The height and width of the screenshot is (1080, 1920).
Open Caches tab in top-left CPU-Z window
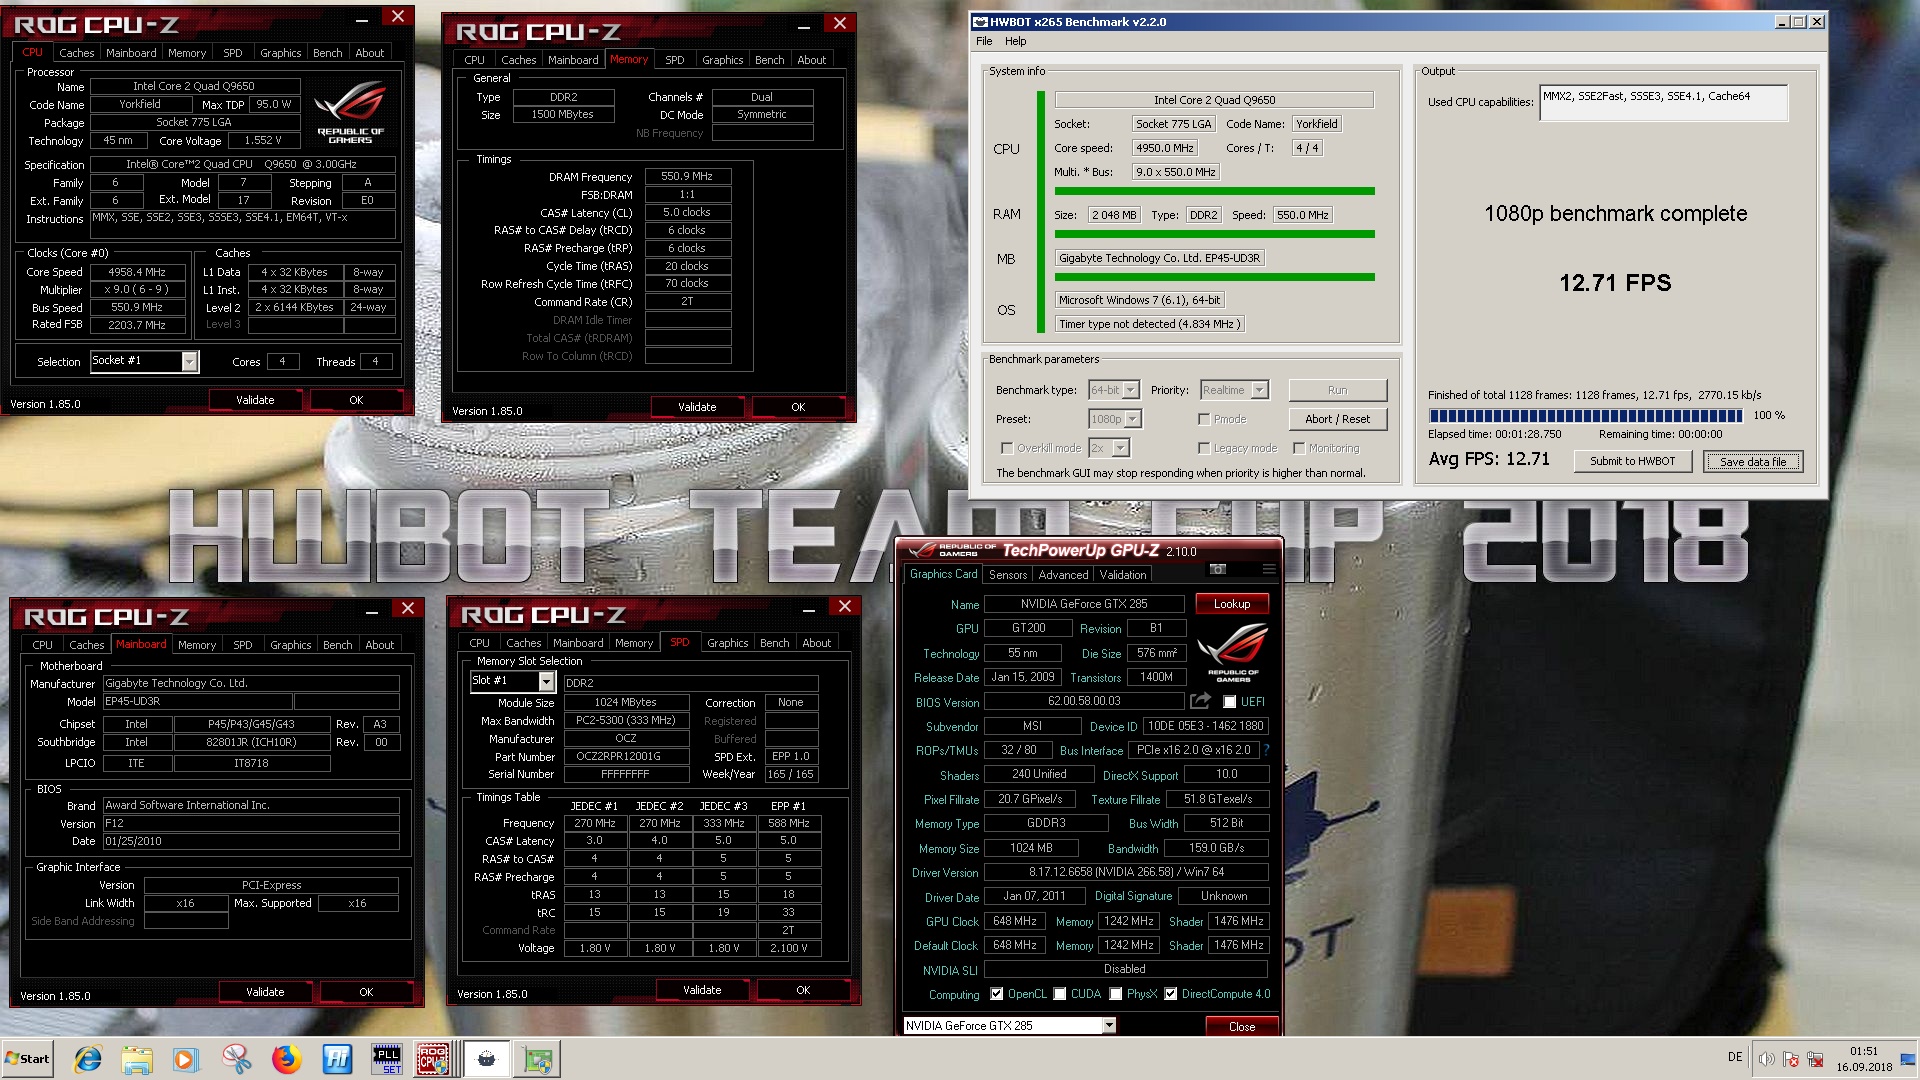76,53
